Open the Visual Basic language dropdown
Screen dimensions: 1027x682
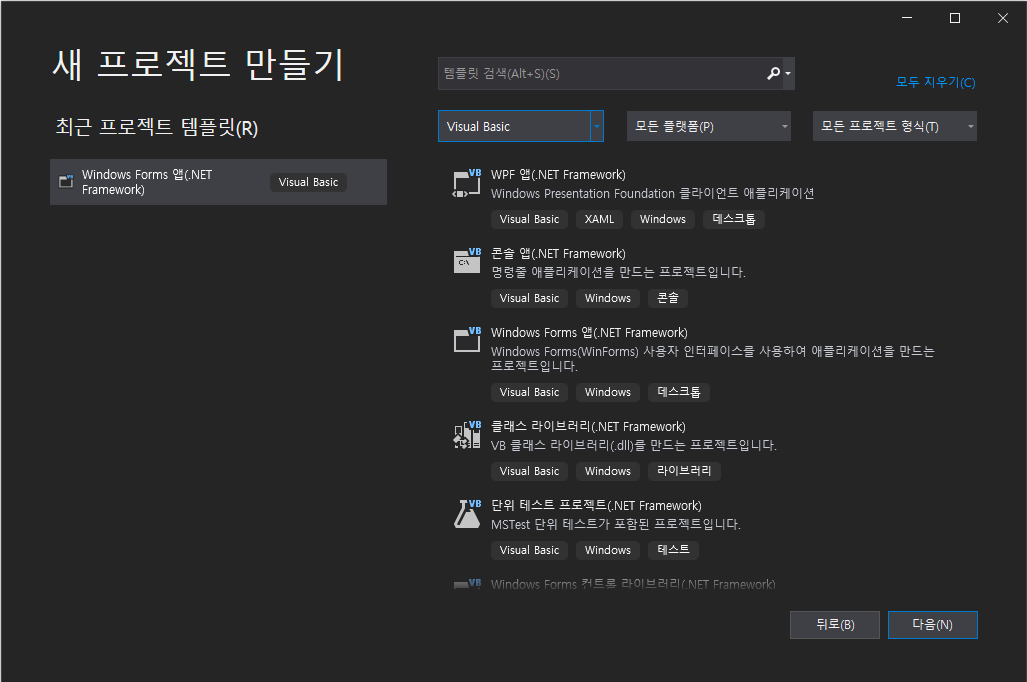(x=521, y=126)
